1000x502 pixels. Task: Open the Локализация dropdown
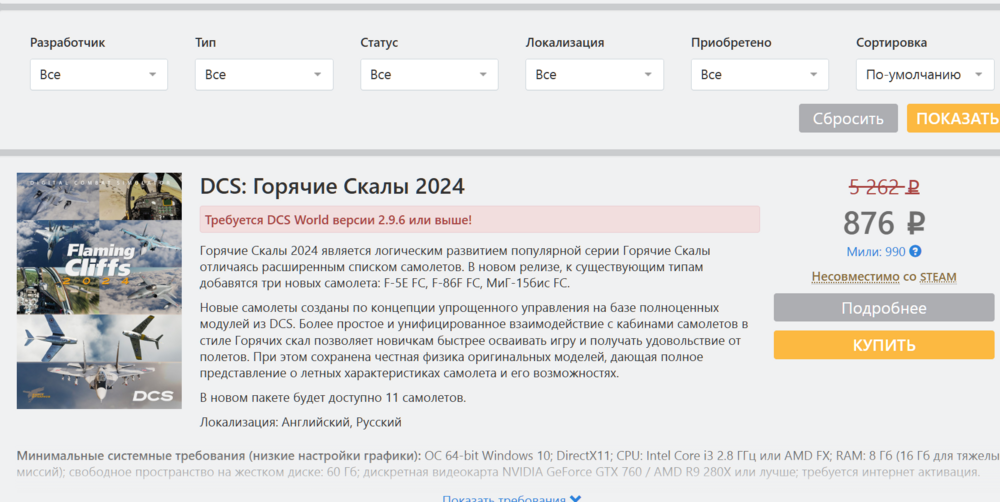pos(594,75)
